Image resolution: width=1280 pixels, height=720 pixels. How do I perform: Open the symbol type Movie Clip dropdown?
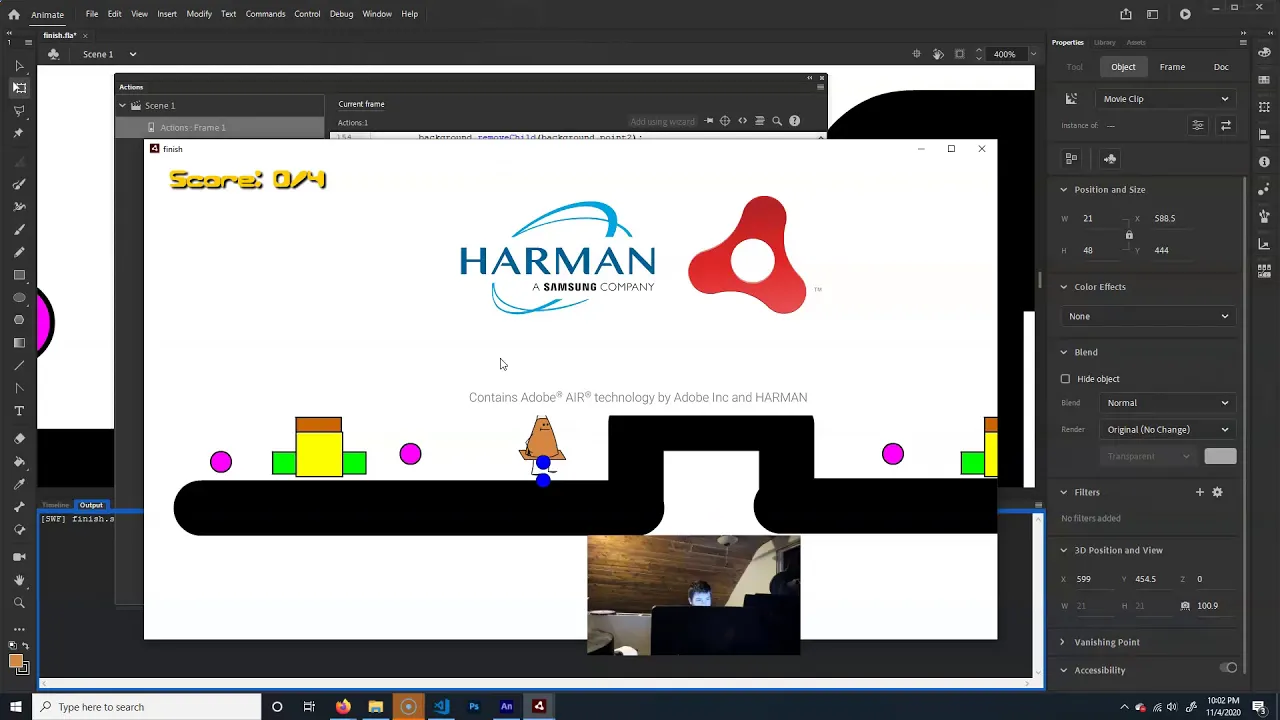point(1166,99)
